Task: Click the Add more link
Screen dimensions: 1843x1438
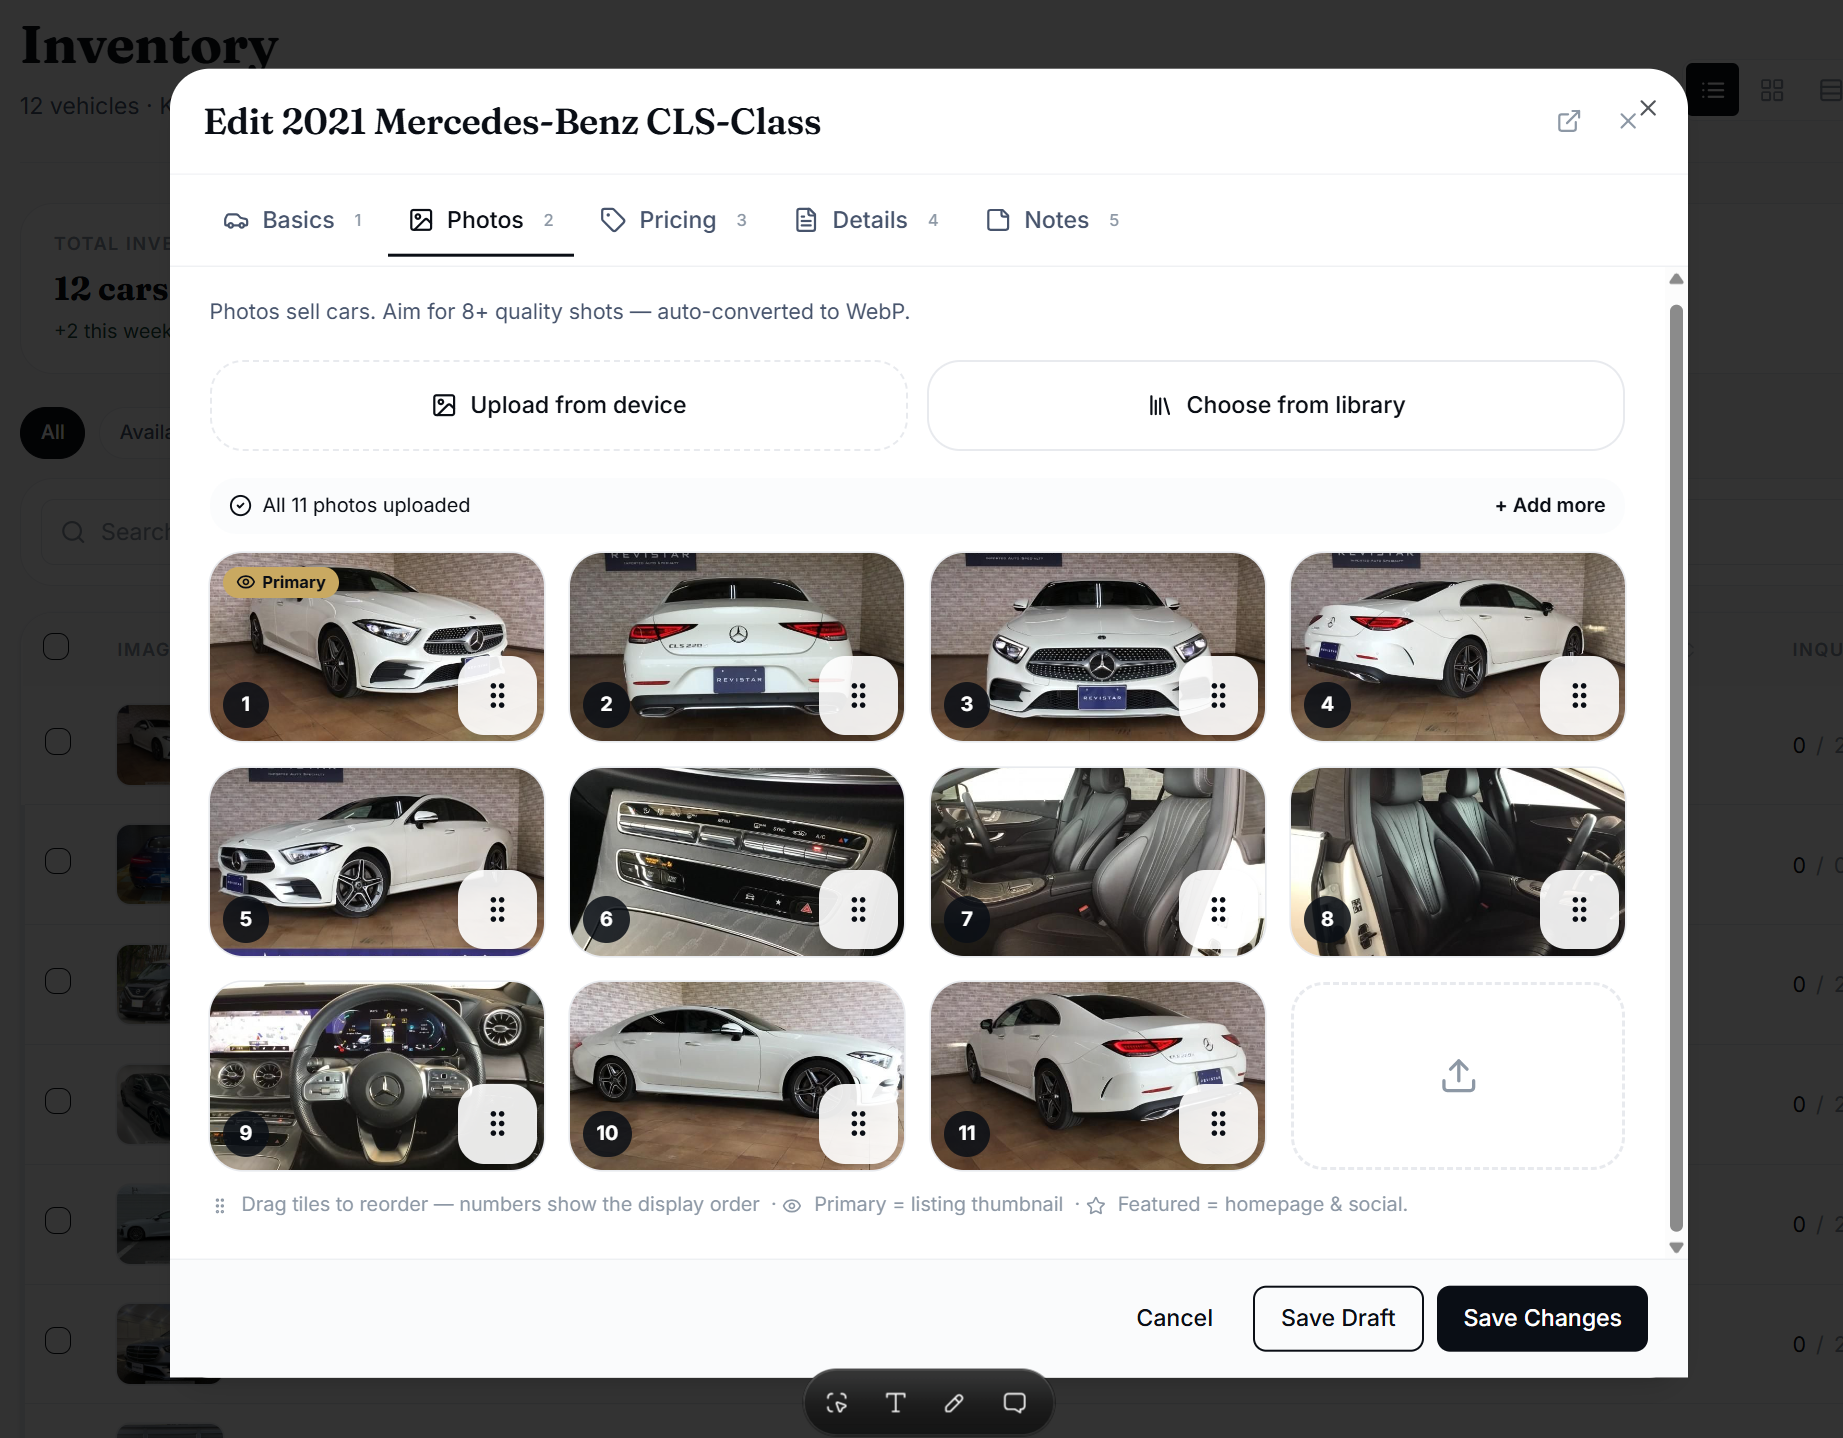Action: [1550, 505]
